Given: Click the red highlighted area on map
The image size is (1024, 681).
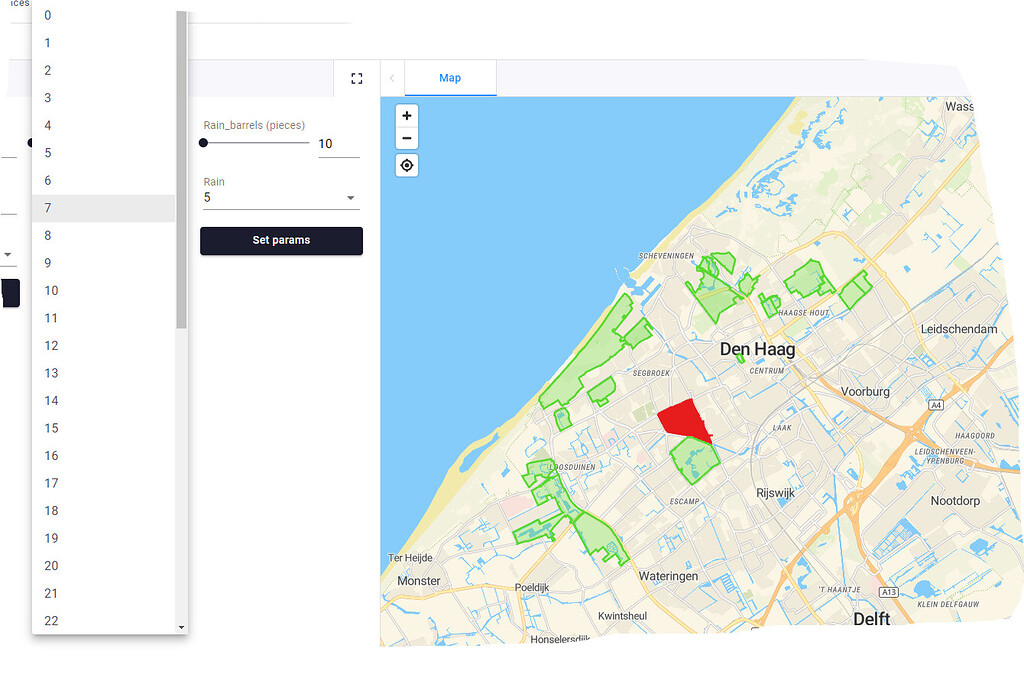Looking at the screenshot, I should click(x=683, y=418).
